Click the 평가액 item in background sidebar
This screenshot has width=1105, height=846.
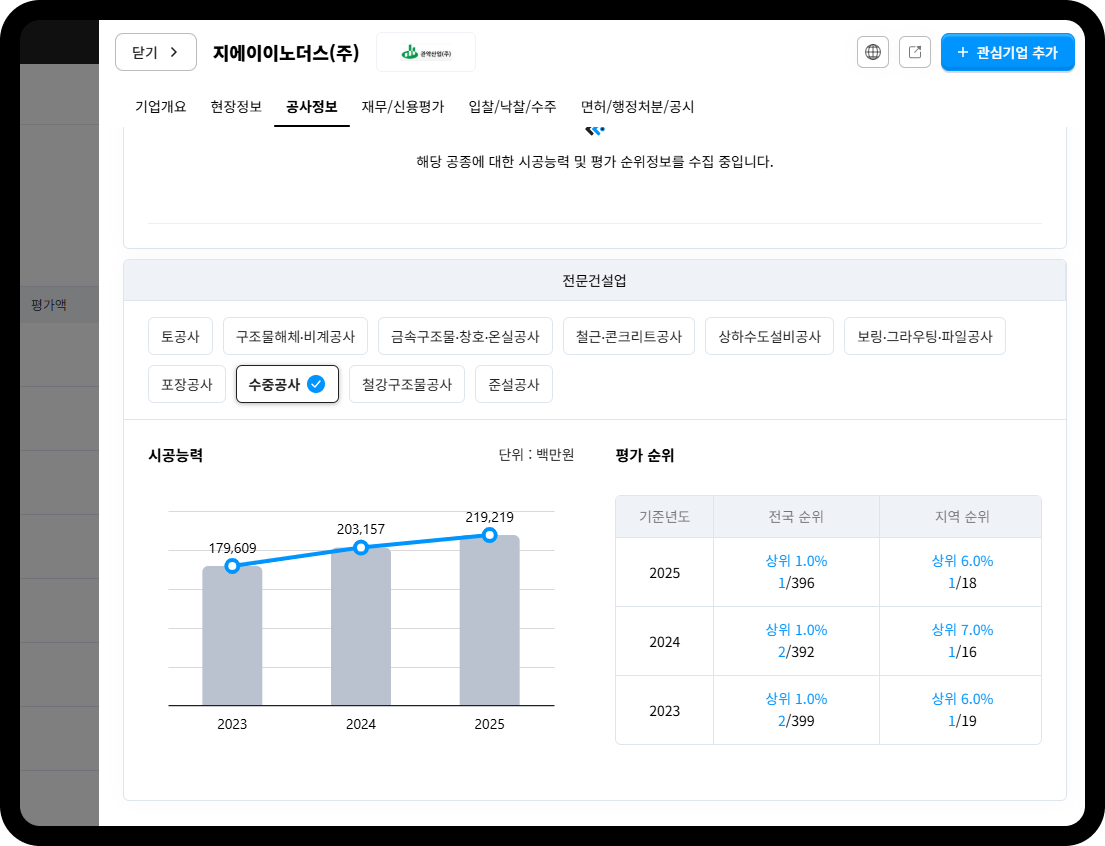49,305
